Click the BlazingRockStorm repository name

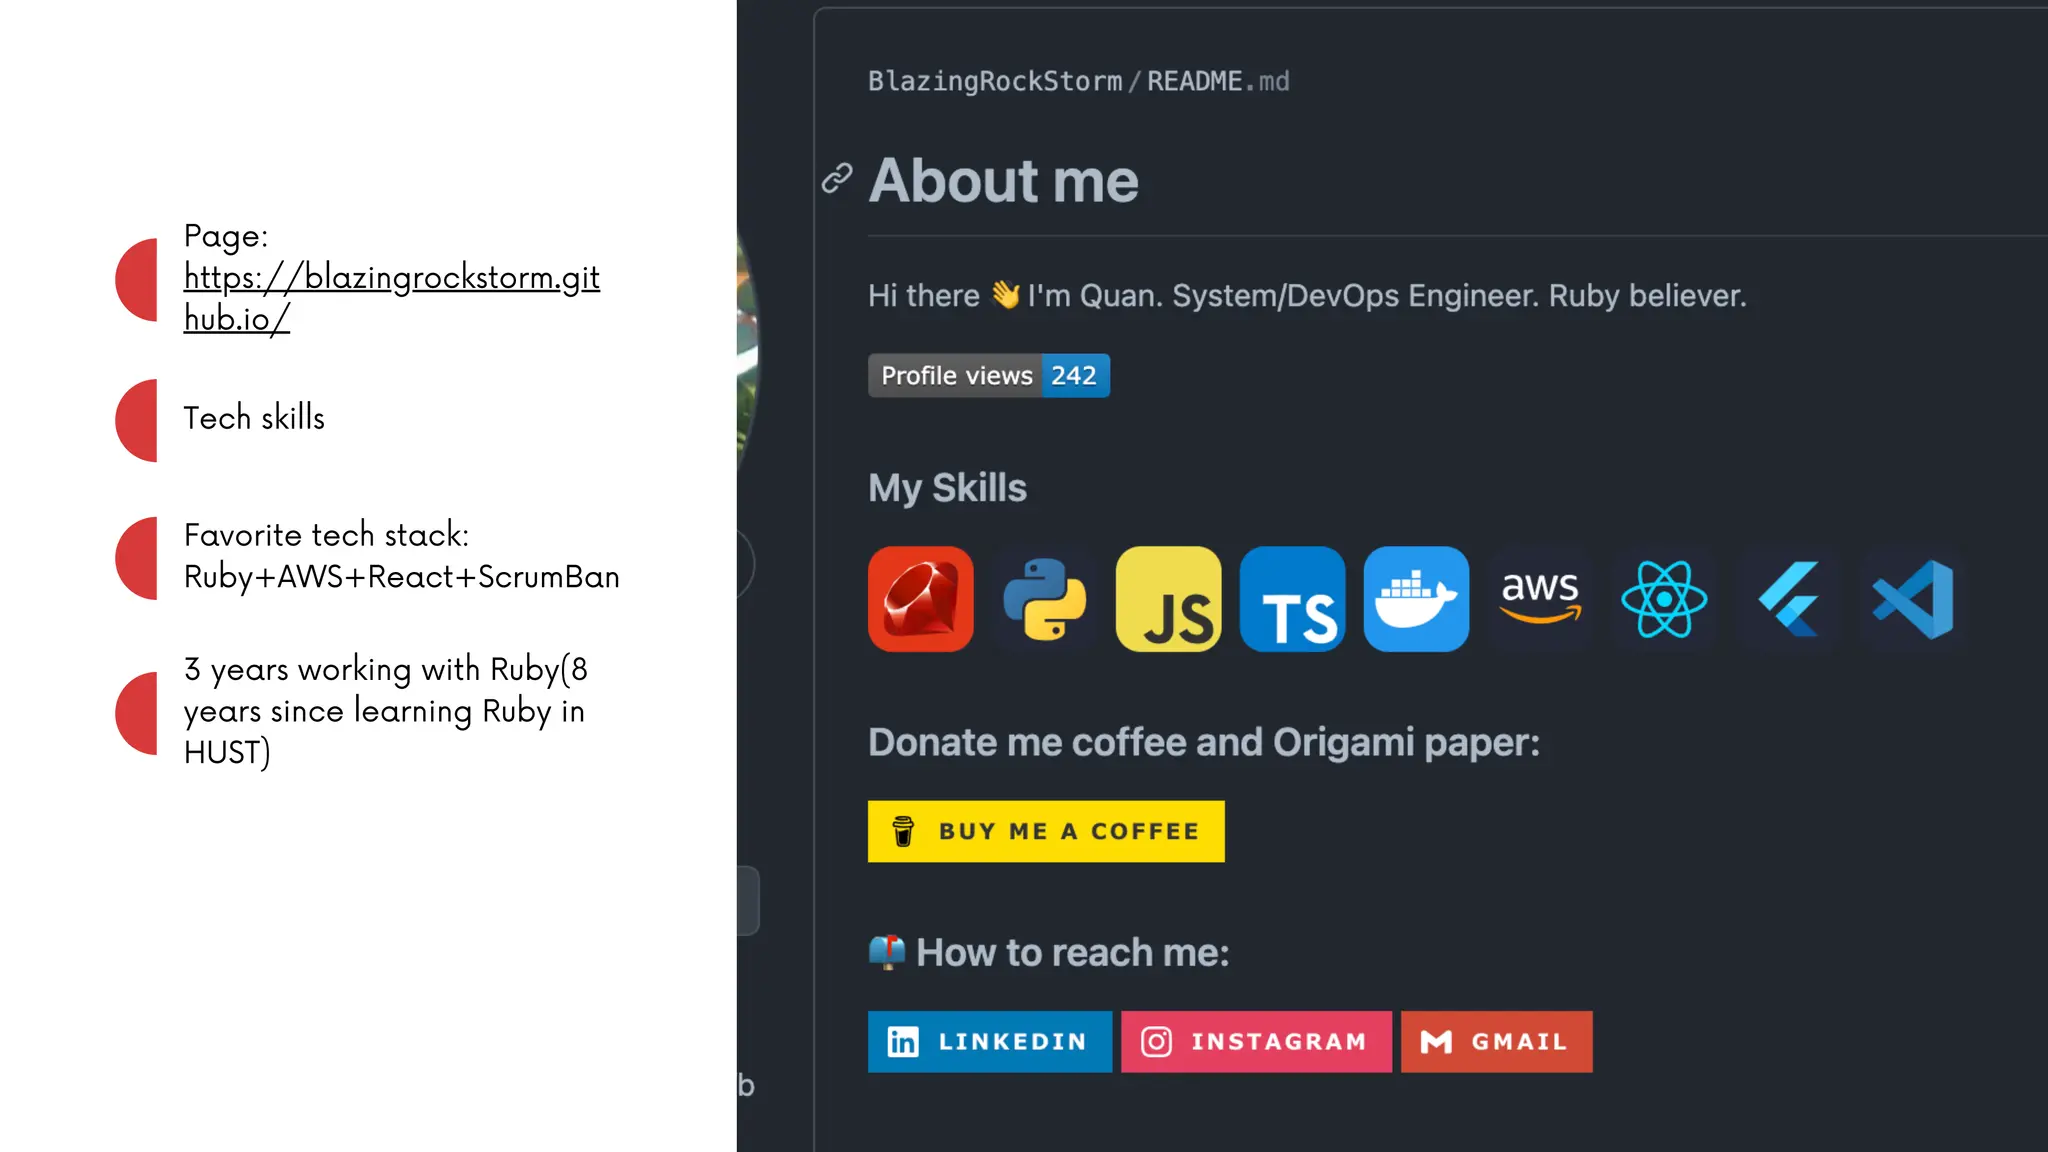tap(995, 81)
